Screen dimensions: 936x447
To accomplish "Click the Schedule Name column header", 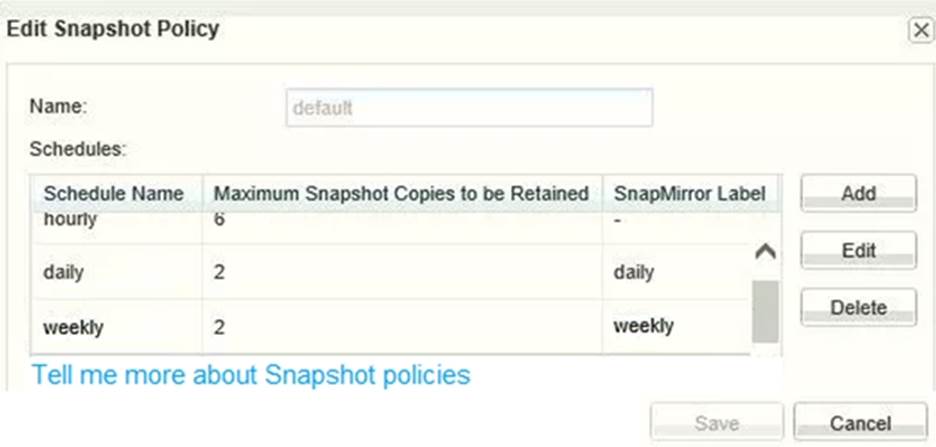I will 114,194.
